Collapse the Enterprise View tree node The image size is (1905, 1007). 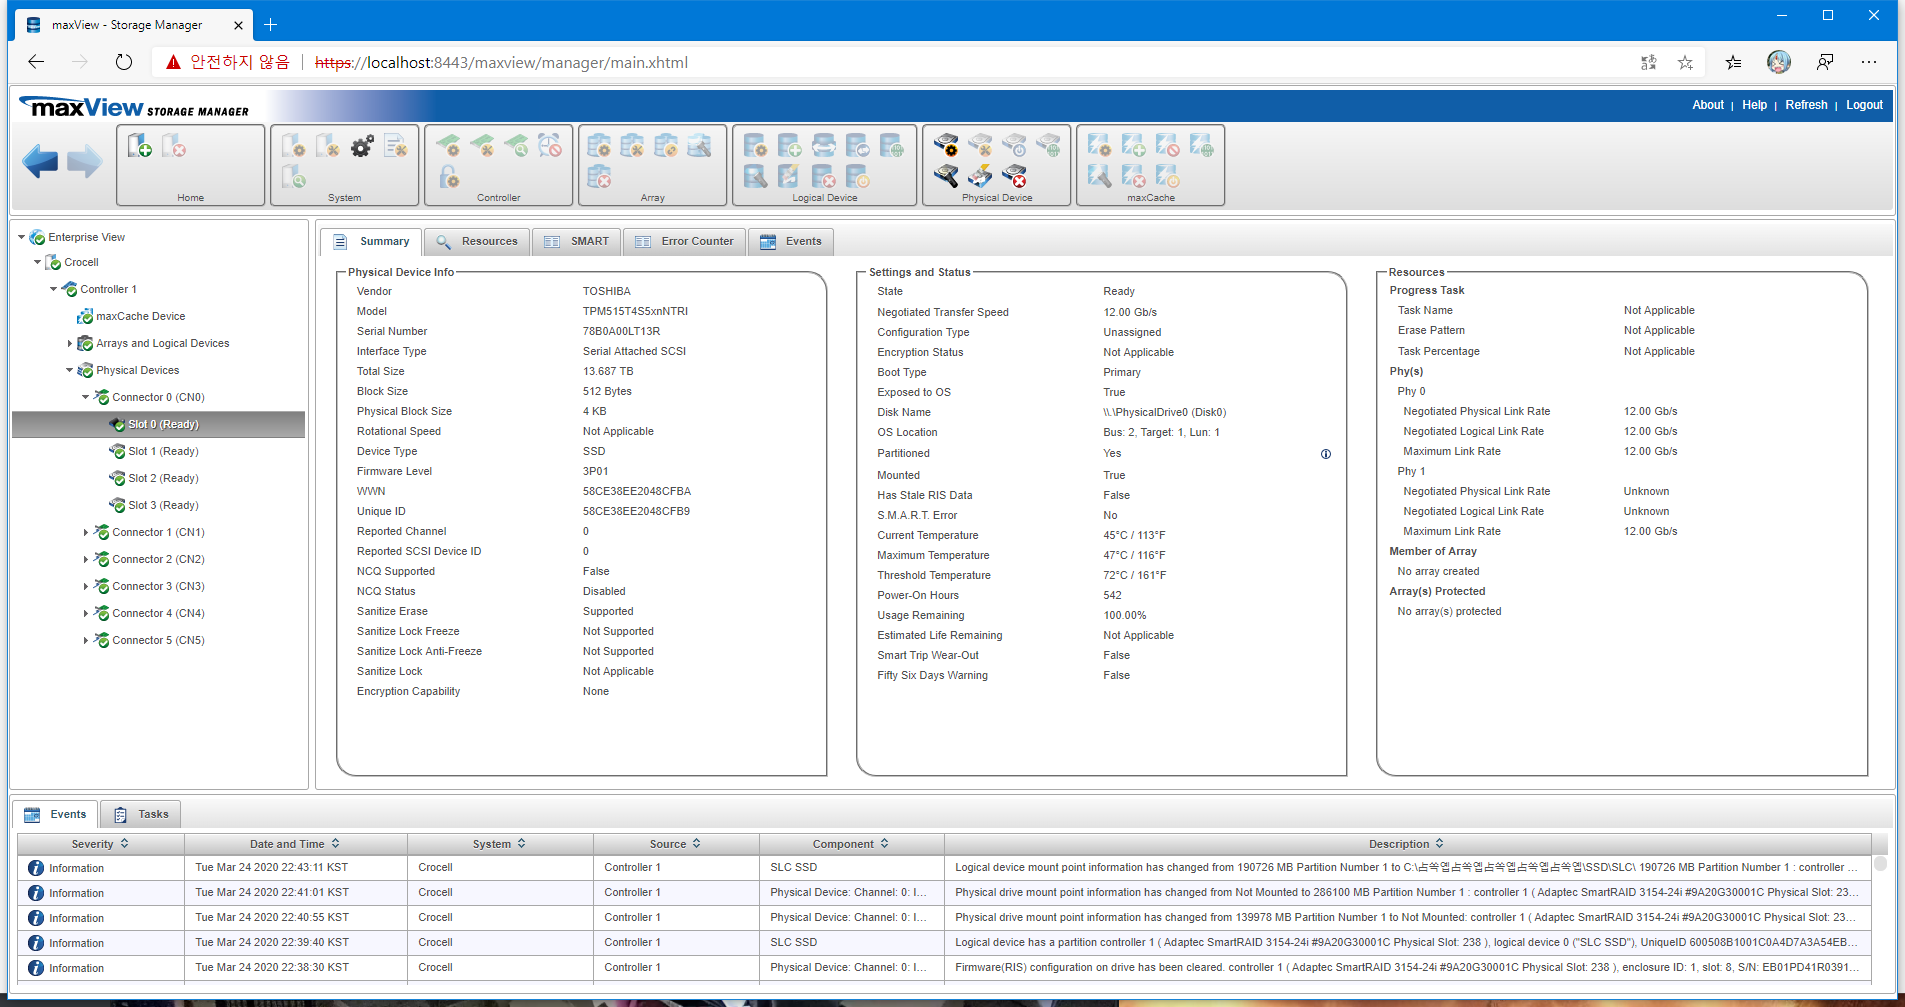pyautogui.click(x=21, y=237)
